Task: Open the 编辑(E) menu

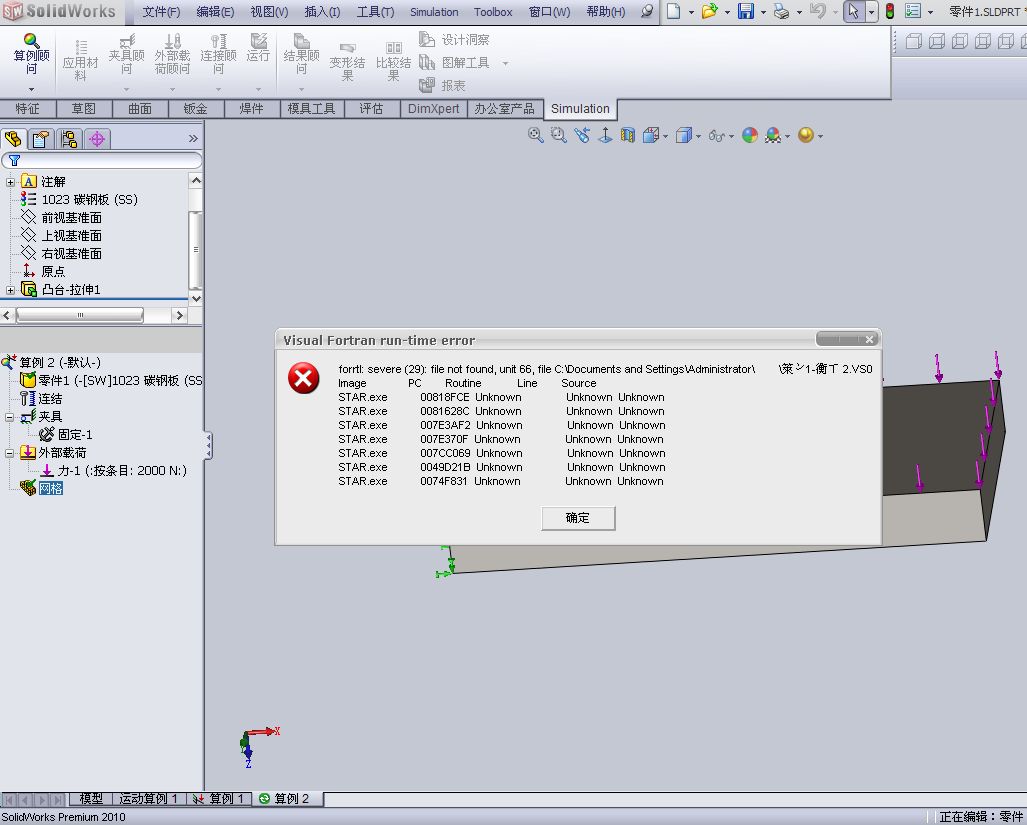Action: 215,12
